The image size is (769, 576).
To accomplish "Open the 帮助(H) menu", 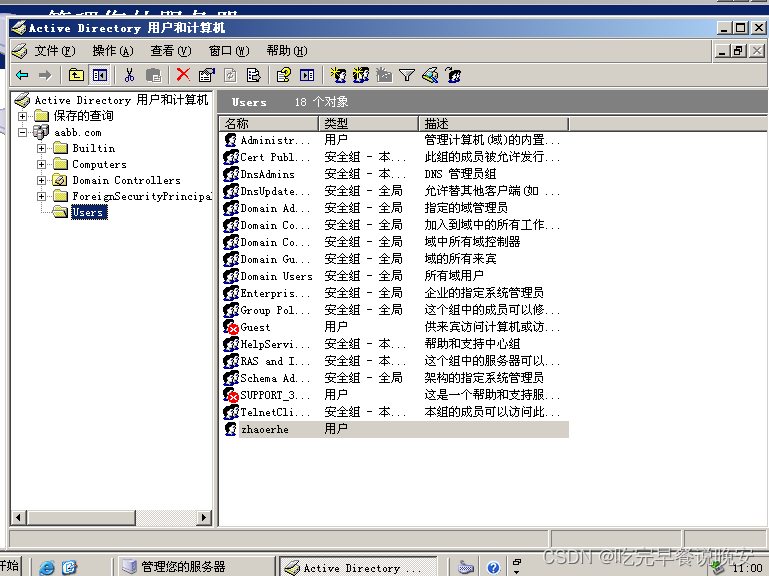I will click(287, 51).
